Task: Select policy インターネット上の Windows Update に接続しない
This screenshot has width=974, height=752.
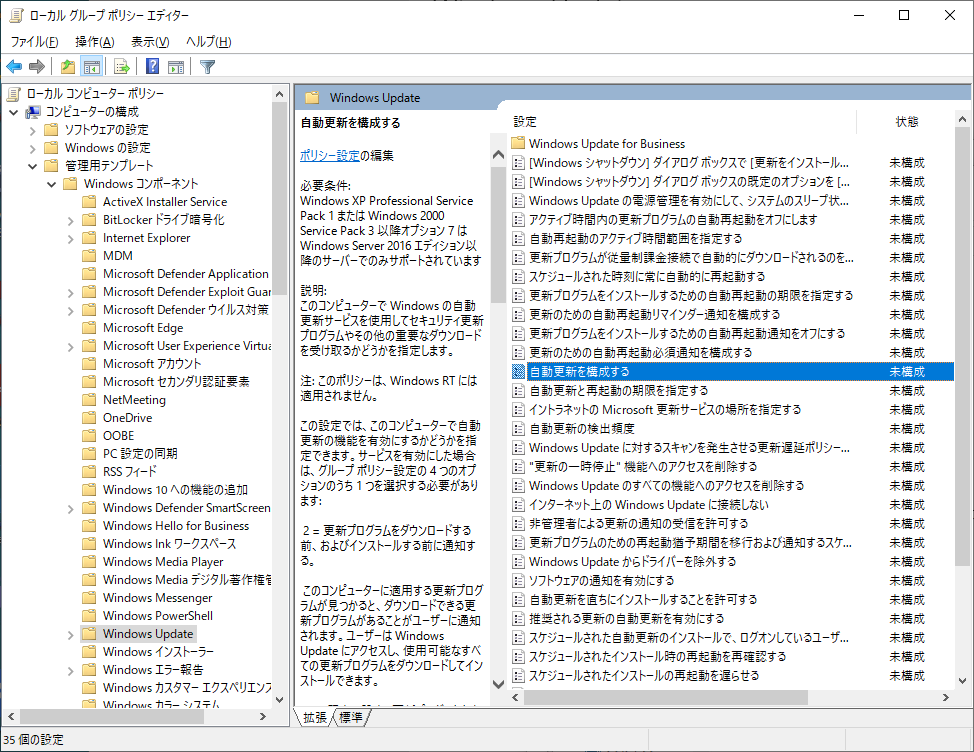Action: 649,505
